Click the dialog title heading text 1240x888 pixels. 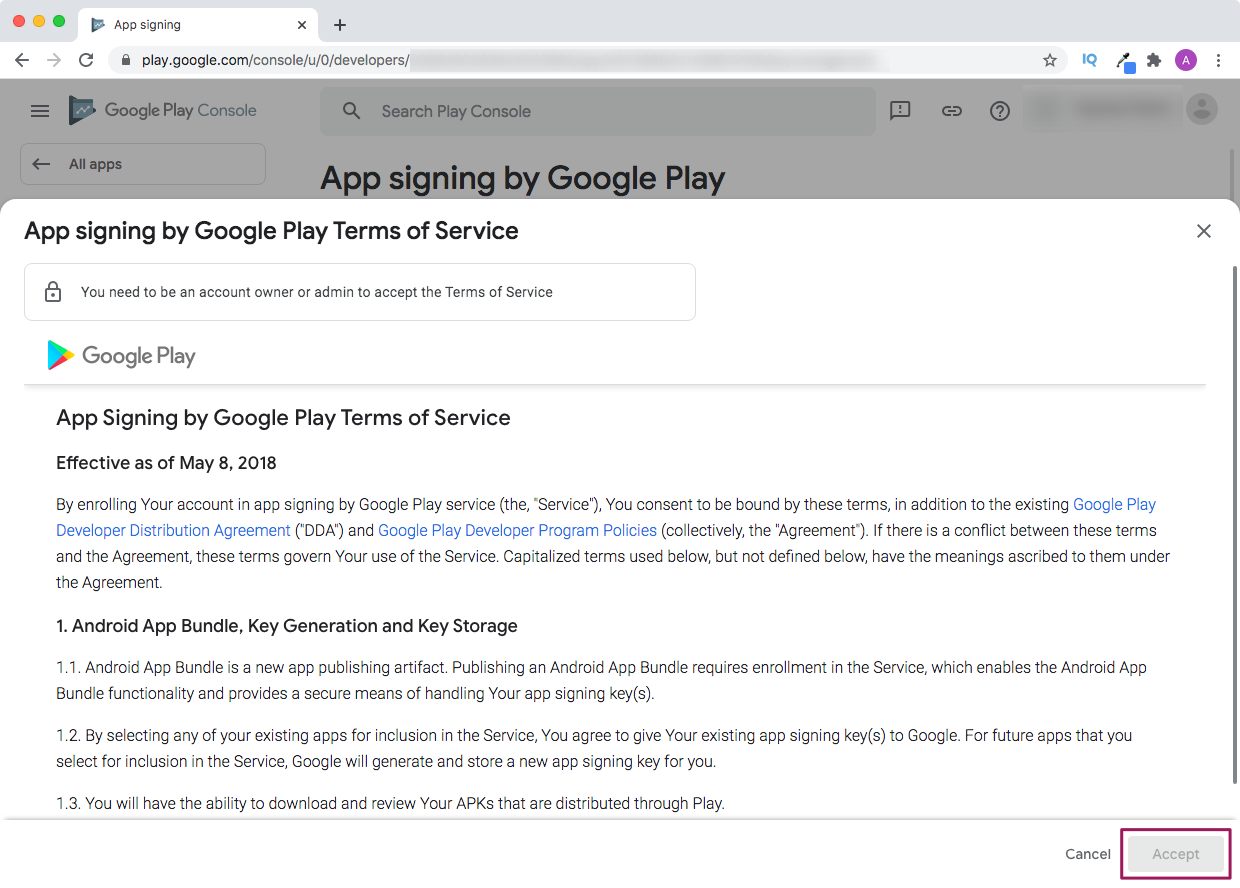[271, 231]
